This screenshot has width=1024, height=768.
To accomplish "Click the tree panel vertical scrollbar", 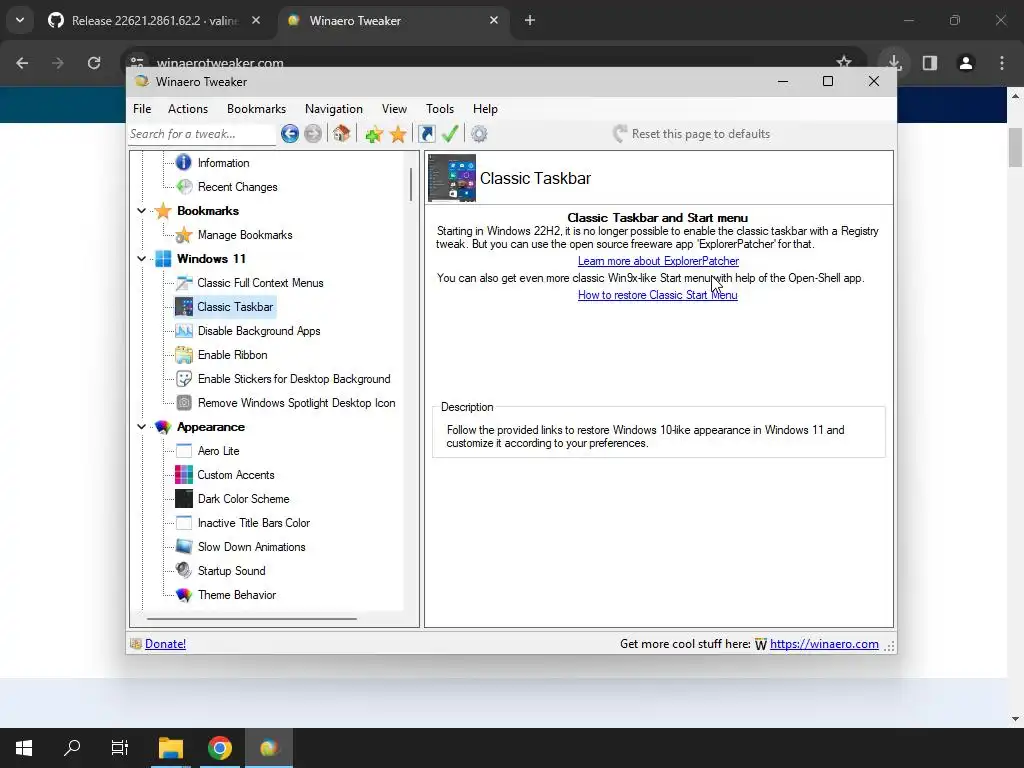I will pyautogui.click(x=411, y=185).
